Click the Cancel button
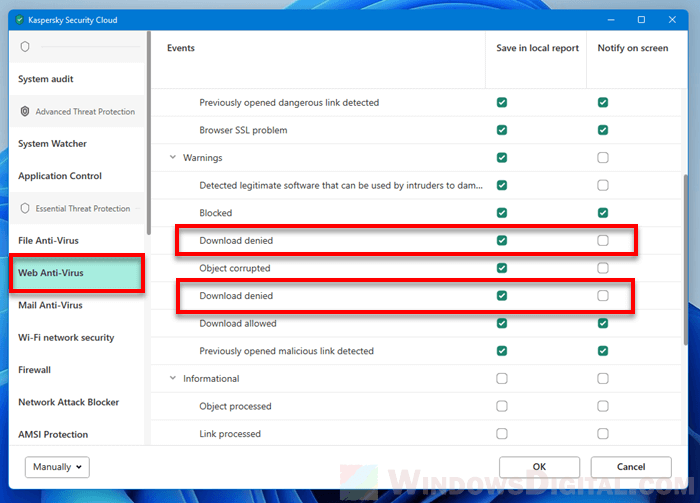The image size is (700, 503). pyautogui.click(x=631, y=467)
